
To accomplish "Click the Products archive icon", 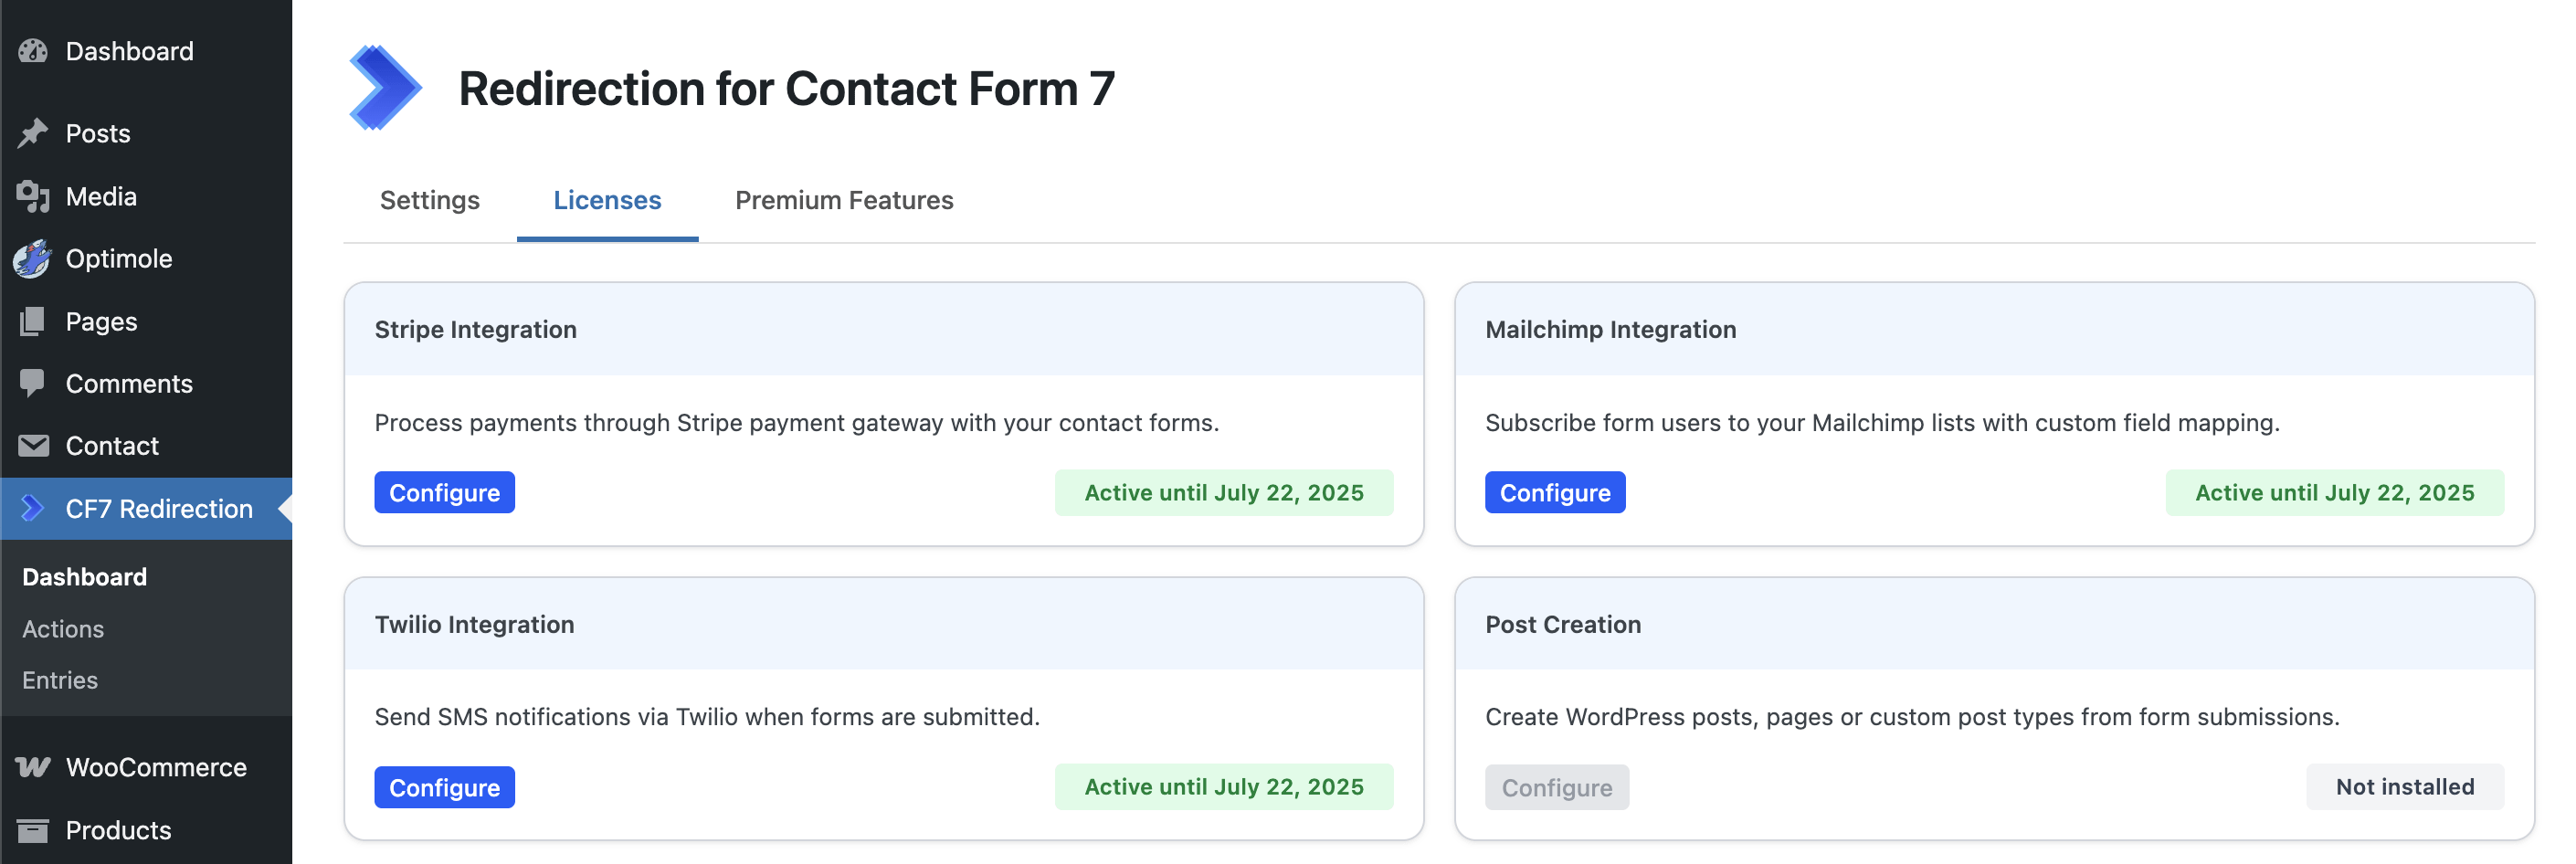I will [x=33, y=830].
